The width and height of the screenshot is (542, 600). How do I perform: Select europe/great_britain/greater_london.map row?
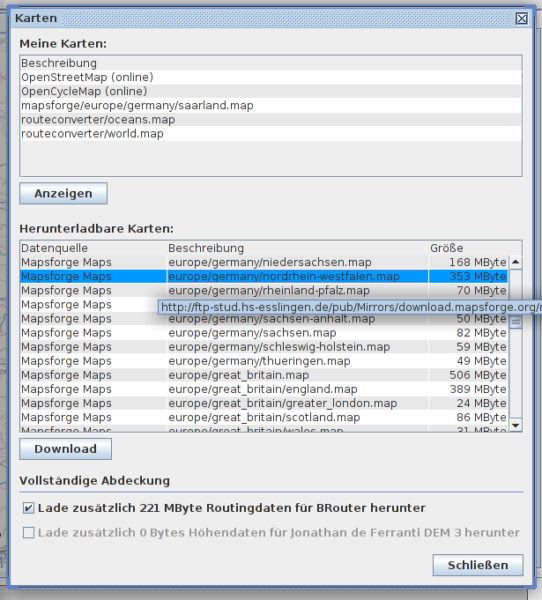point(264,403)
